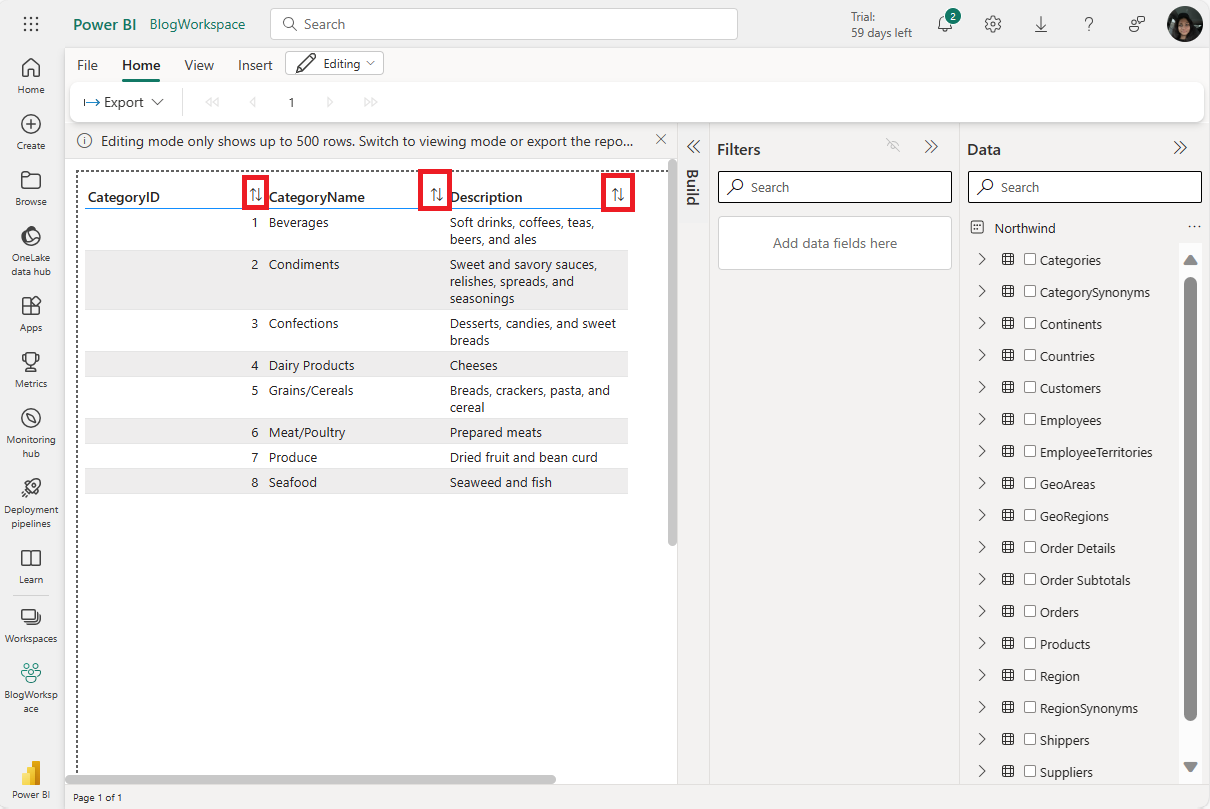The image size is (1210, 809).
Task: Open Northwind dataset more options
Action: click(1193, 227)
